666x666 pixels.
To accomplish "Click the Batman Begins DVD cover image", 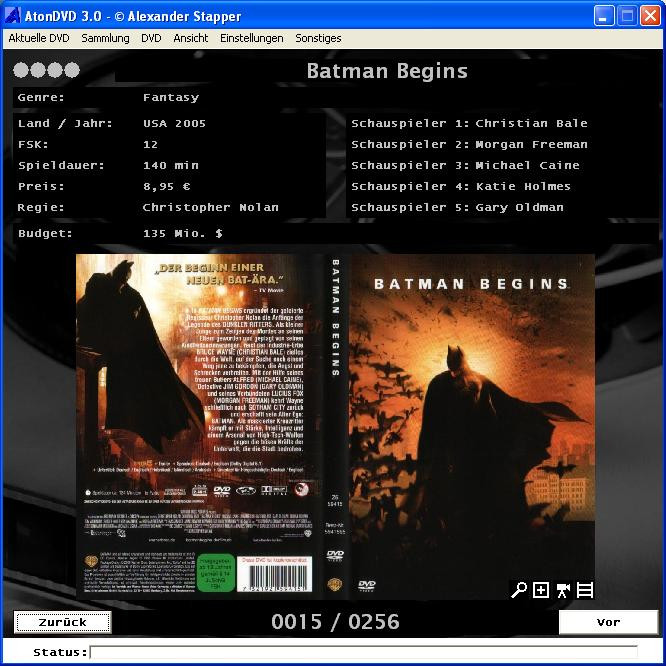I will 335,427.
